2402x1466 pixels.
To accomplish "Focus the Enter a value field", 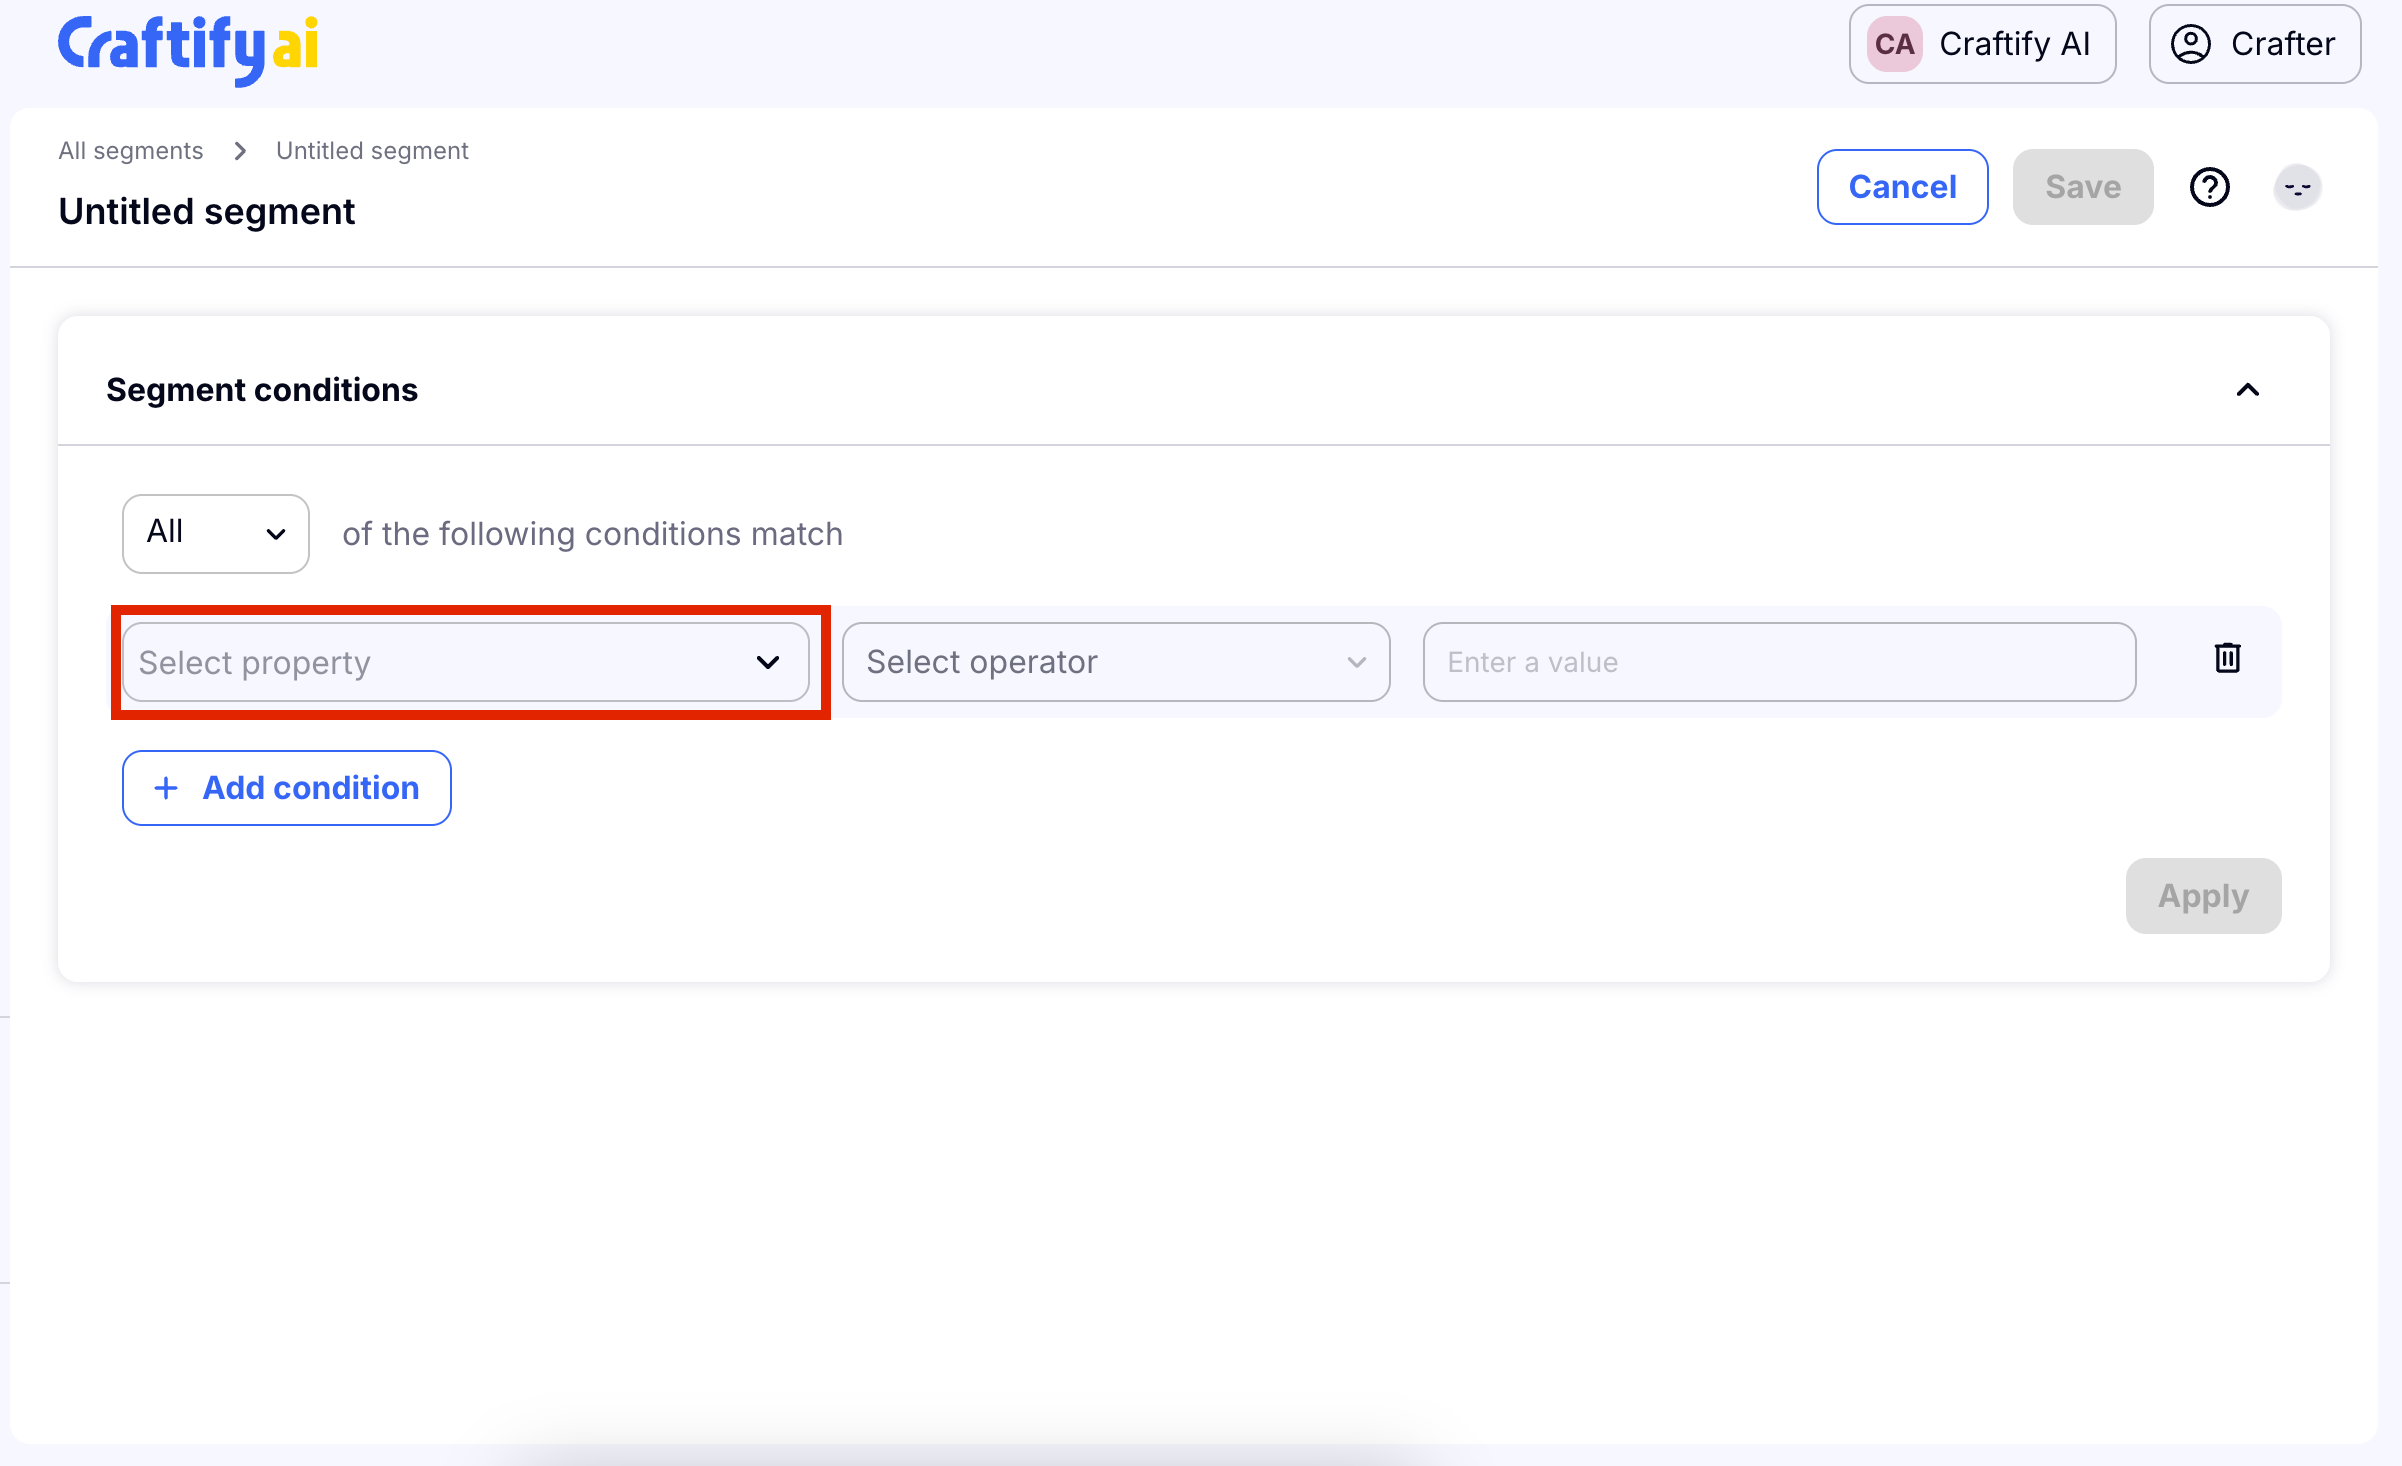I will [x=1778, y=662].
